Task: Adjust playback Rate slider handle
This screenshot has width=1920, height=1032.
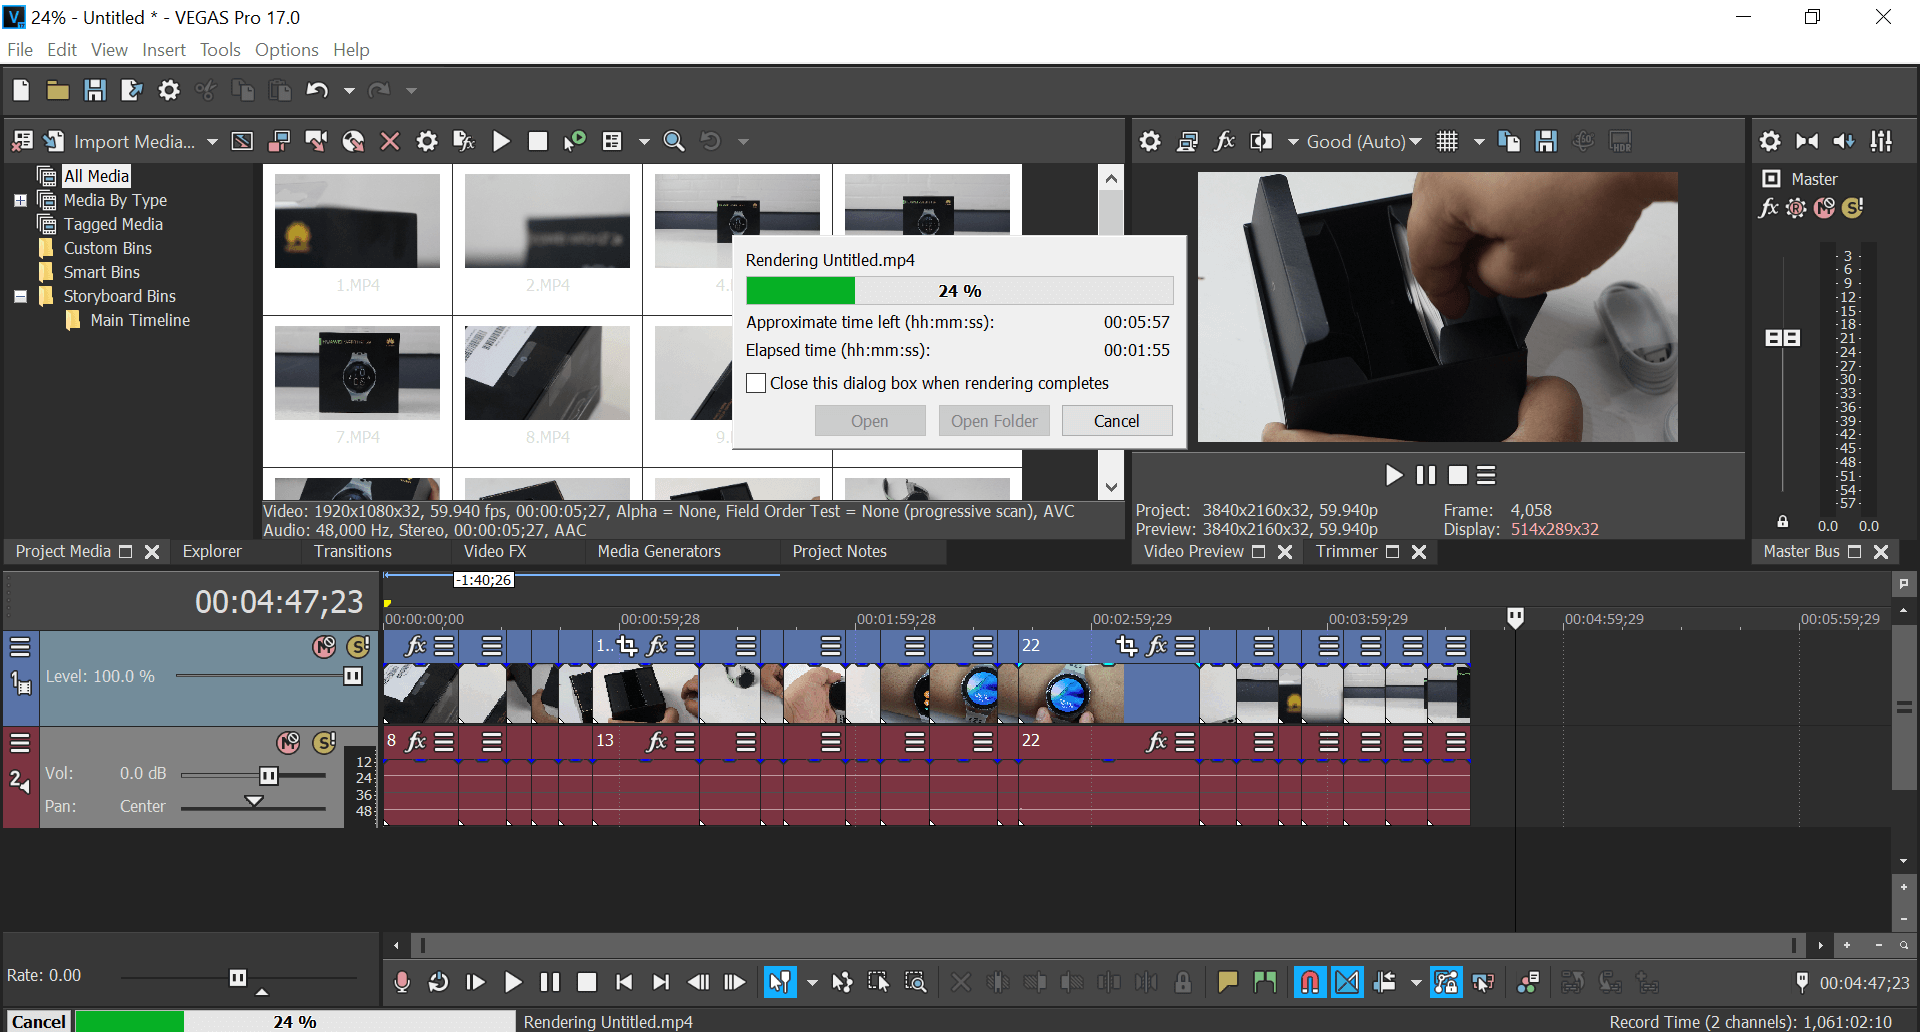Action: click(x=238, y=977)
